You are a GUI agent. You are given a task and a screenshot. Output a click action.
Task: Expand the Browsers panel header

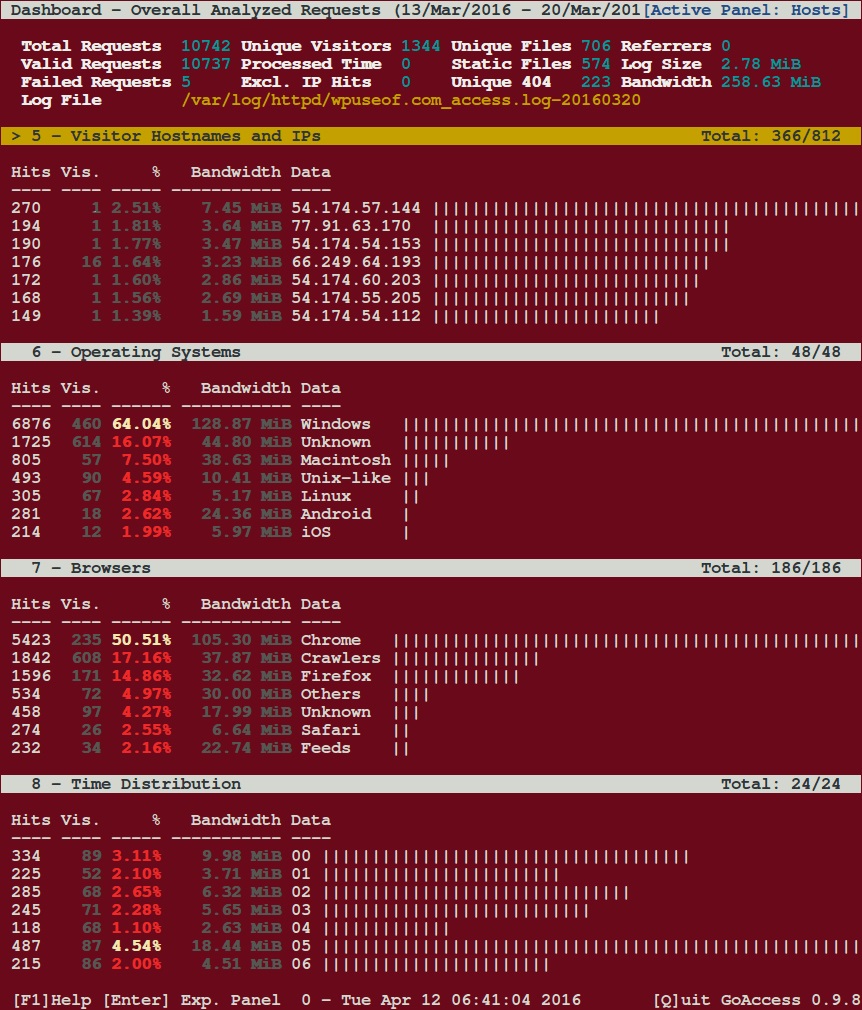[431, 567]
